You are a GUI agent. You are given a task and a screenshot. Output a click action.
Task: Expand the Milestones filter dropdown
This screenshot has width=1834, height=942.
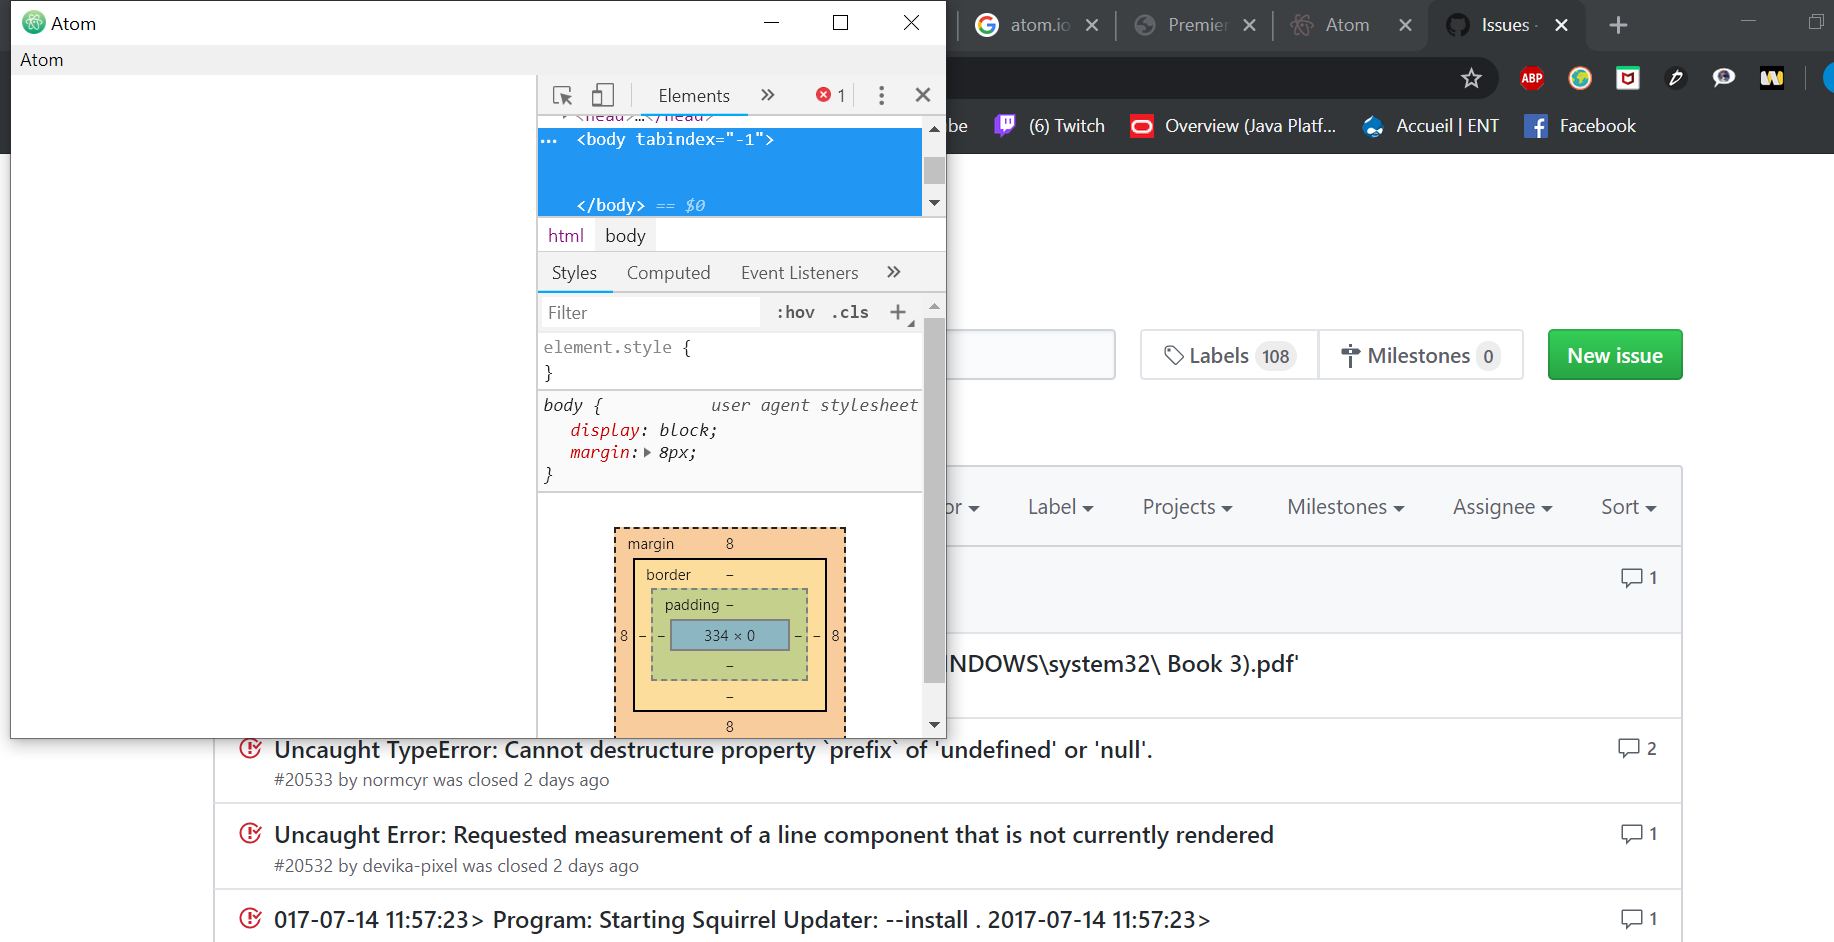pos(1345,507)
